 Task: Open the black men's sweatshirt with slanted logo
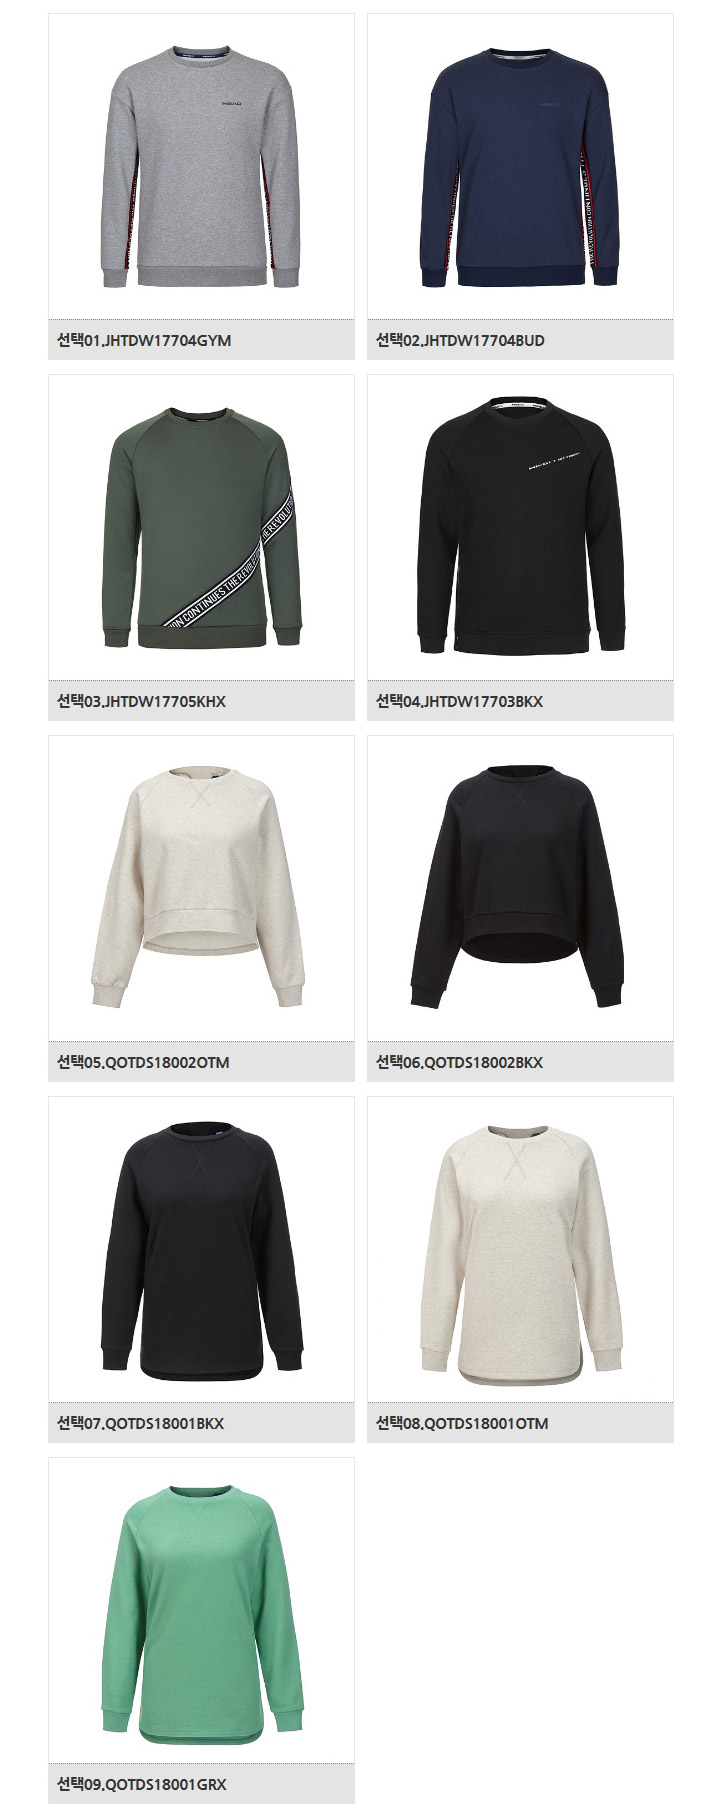[x=520, y=527]
